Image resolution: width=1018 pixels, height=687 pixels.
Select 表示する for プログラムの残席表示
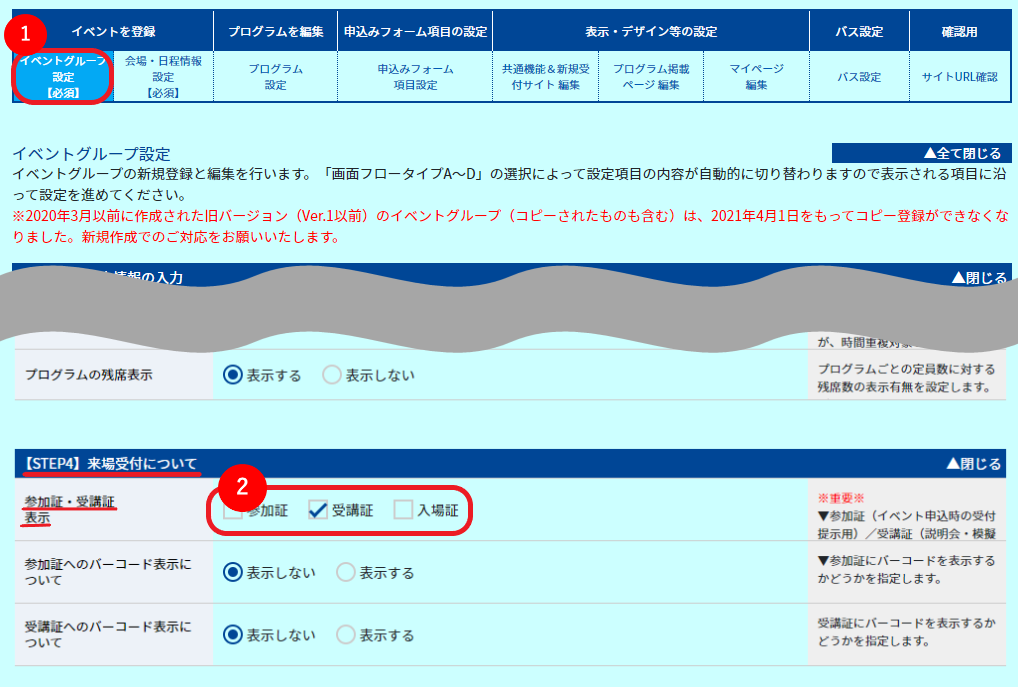pos(232,375)
